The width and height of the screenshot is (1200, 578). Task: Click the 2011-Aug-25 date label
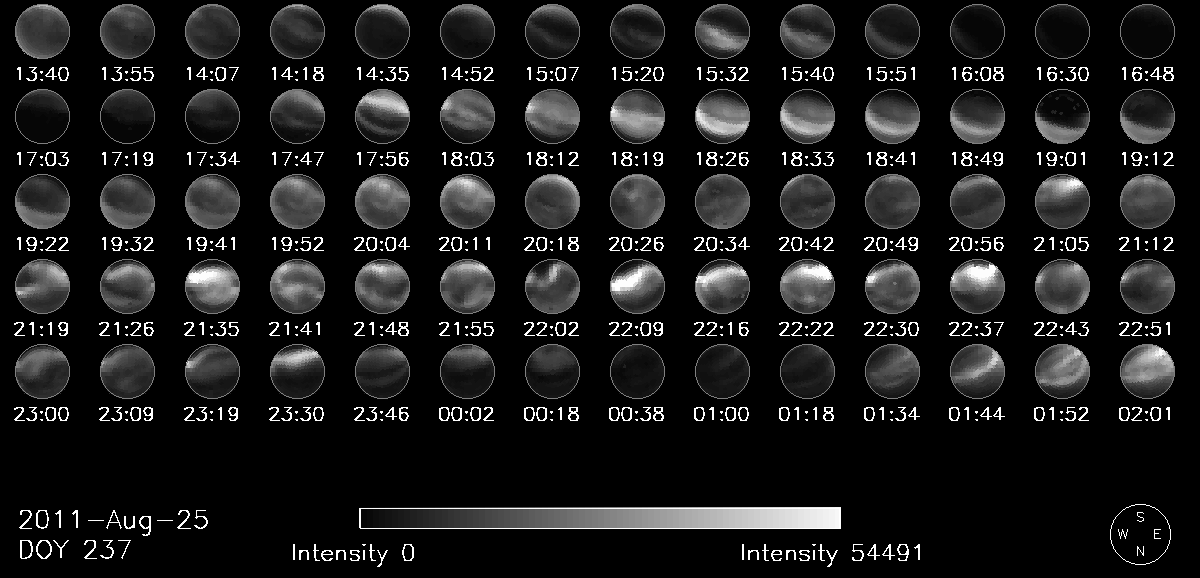(x=113, y=520)
